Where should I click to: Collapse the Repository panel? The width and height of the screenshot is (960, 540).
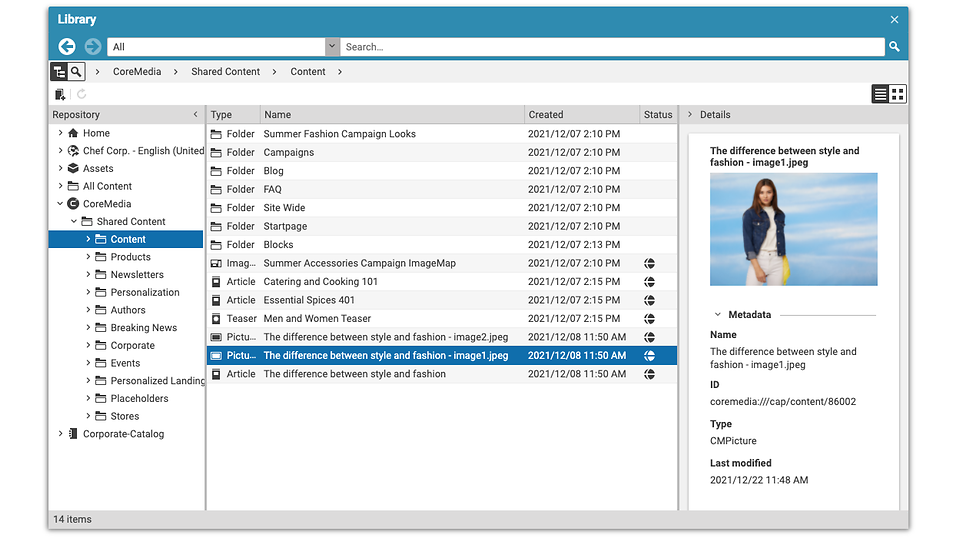coord(195,114)
